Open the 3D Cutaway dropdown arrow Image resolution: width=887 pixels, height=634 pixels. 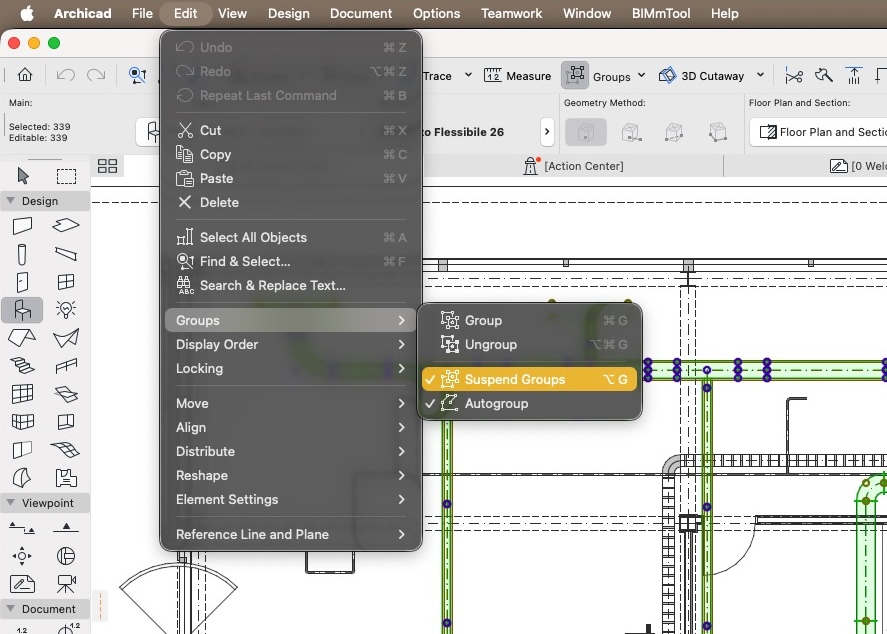tap(760, 75)
